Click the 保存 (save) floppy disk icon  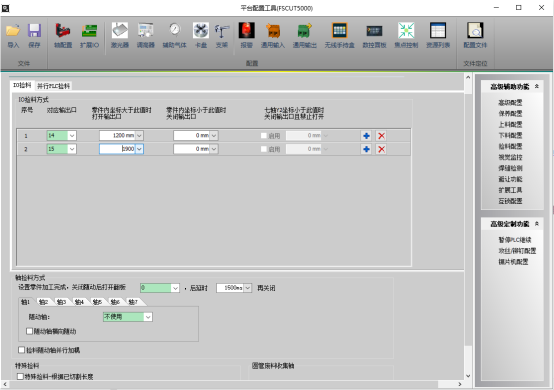point(34,31)
